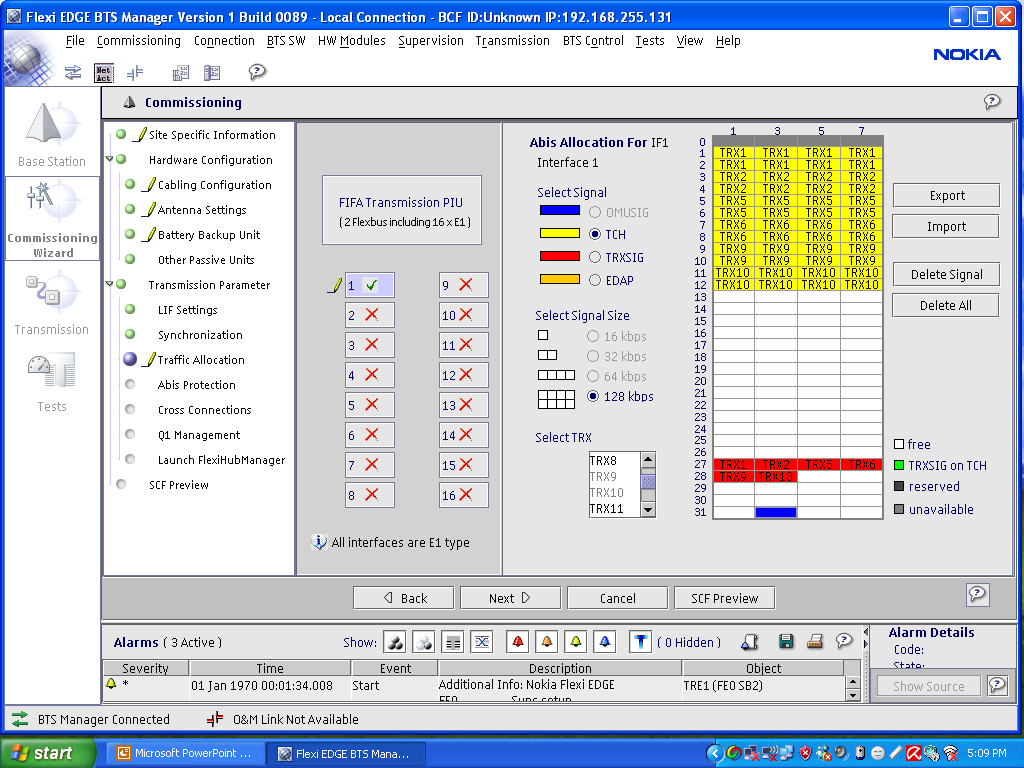
Task: Collapse the Transmission Parameter tree node
Action: (x=109, y=285)
